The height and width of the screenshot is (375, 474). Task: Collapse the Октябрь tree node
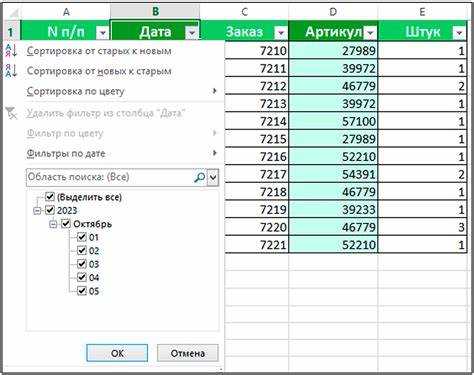[53, 224]
